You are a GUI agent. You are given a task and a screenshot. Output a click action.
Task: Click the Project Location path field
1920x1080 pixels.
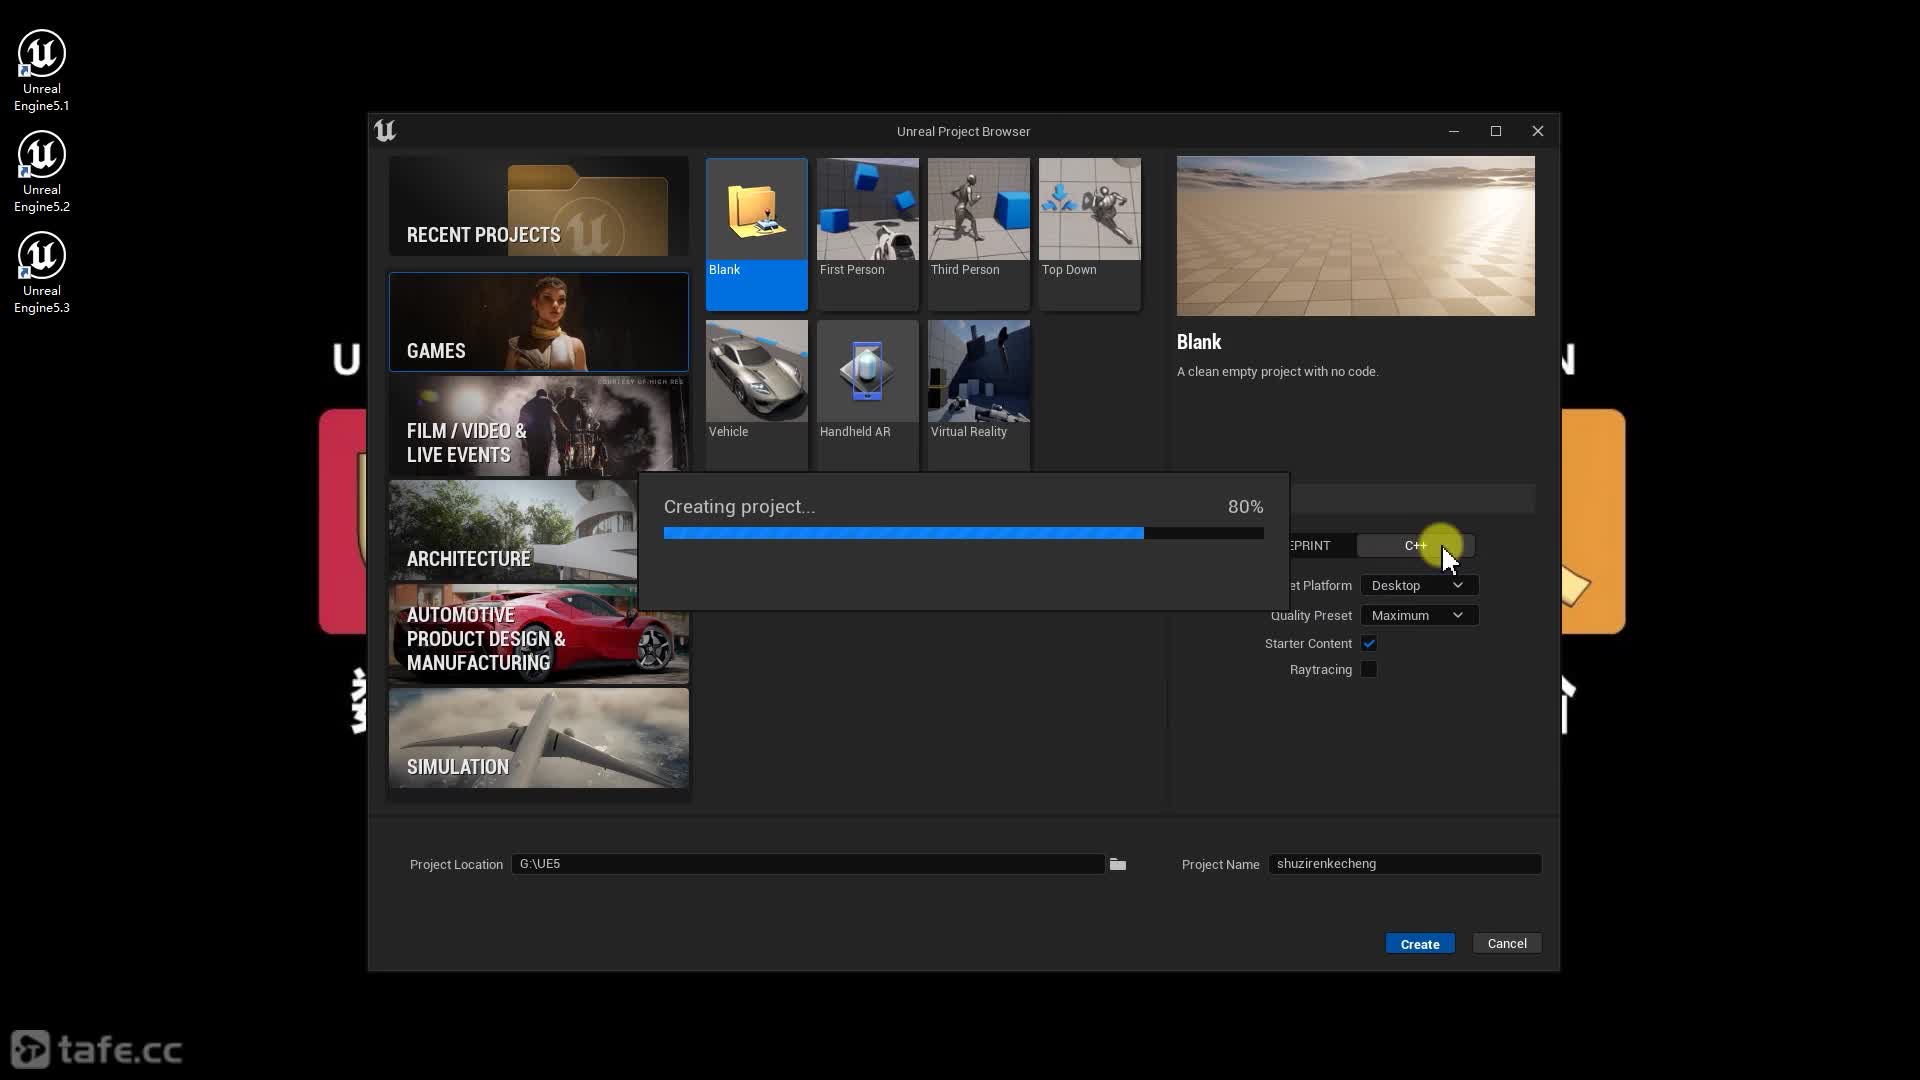point(808,864)
